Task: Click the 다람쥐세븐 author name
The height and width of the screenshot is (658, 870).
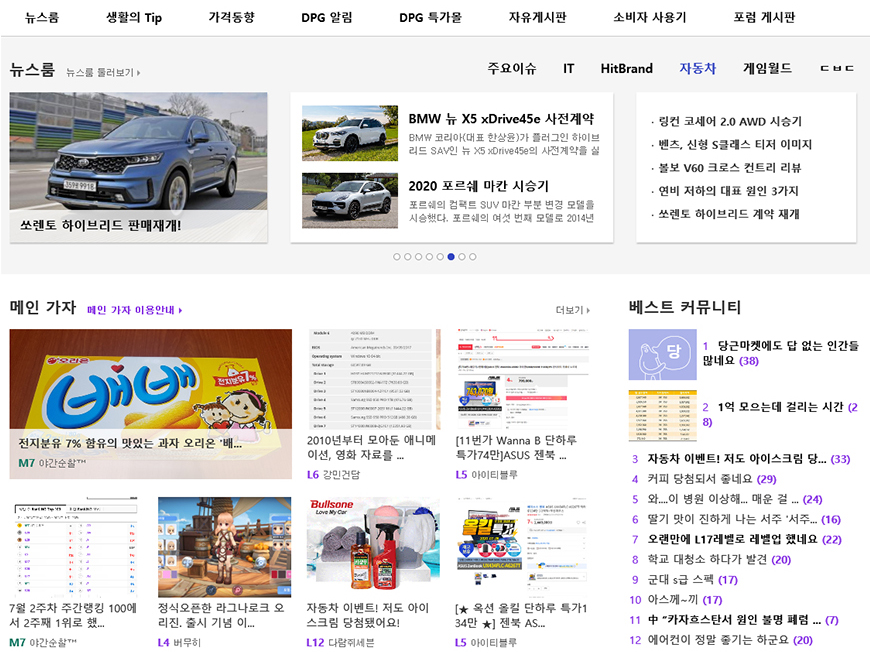Action: click(351, 642)
